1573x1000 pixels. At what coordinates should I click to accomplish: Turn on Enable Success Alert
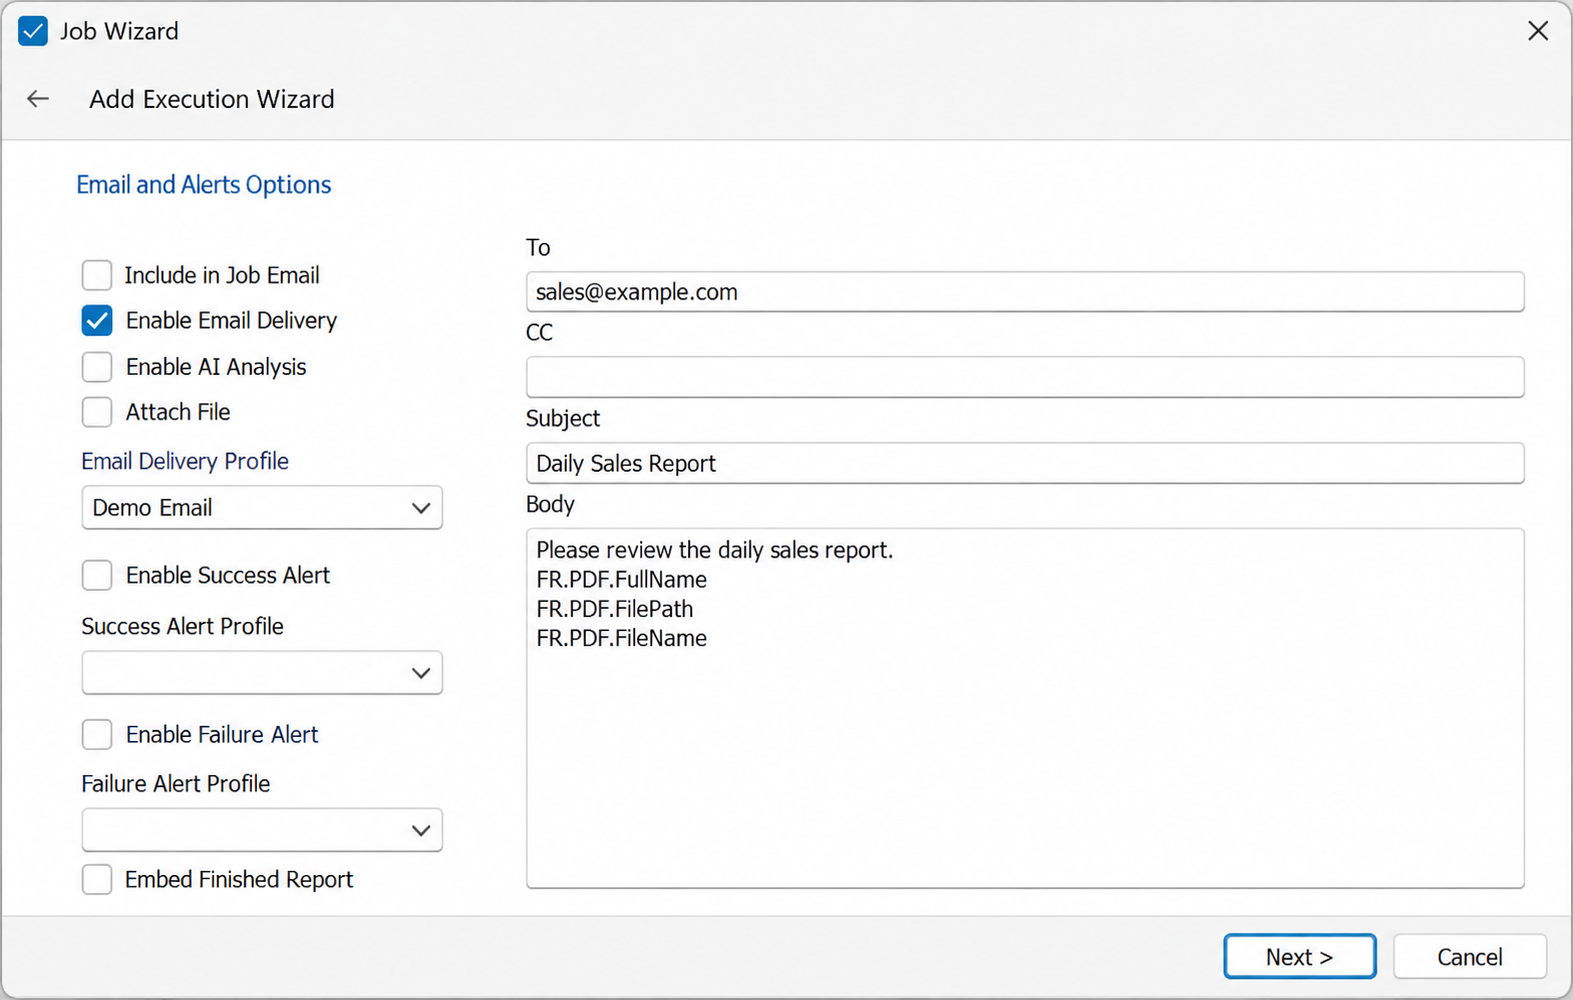point(97,575)
